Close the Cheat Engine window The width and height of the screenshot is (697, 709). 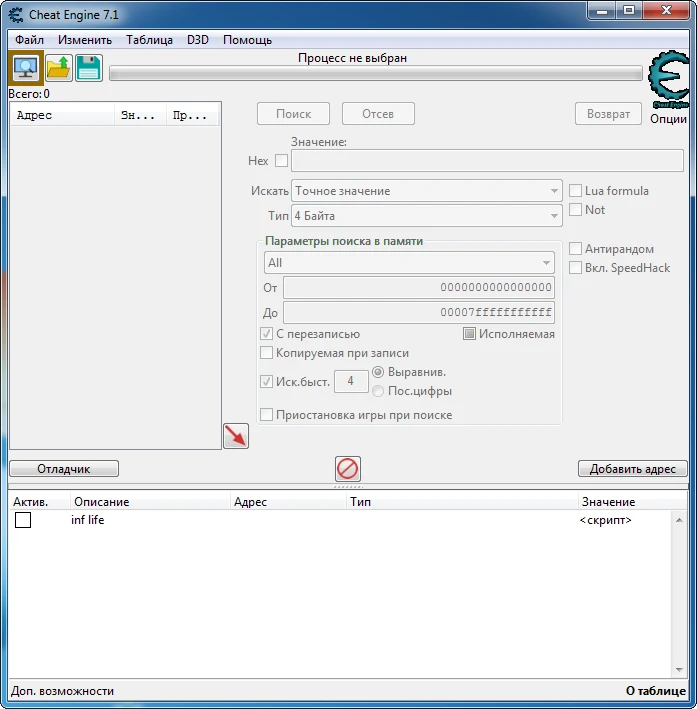click(x=666, y=11)
